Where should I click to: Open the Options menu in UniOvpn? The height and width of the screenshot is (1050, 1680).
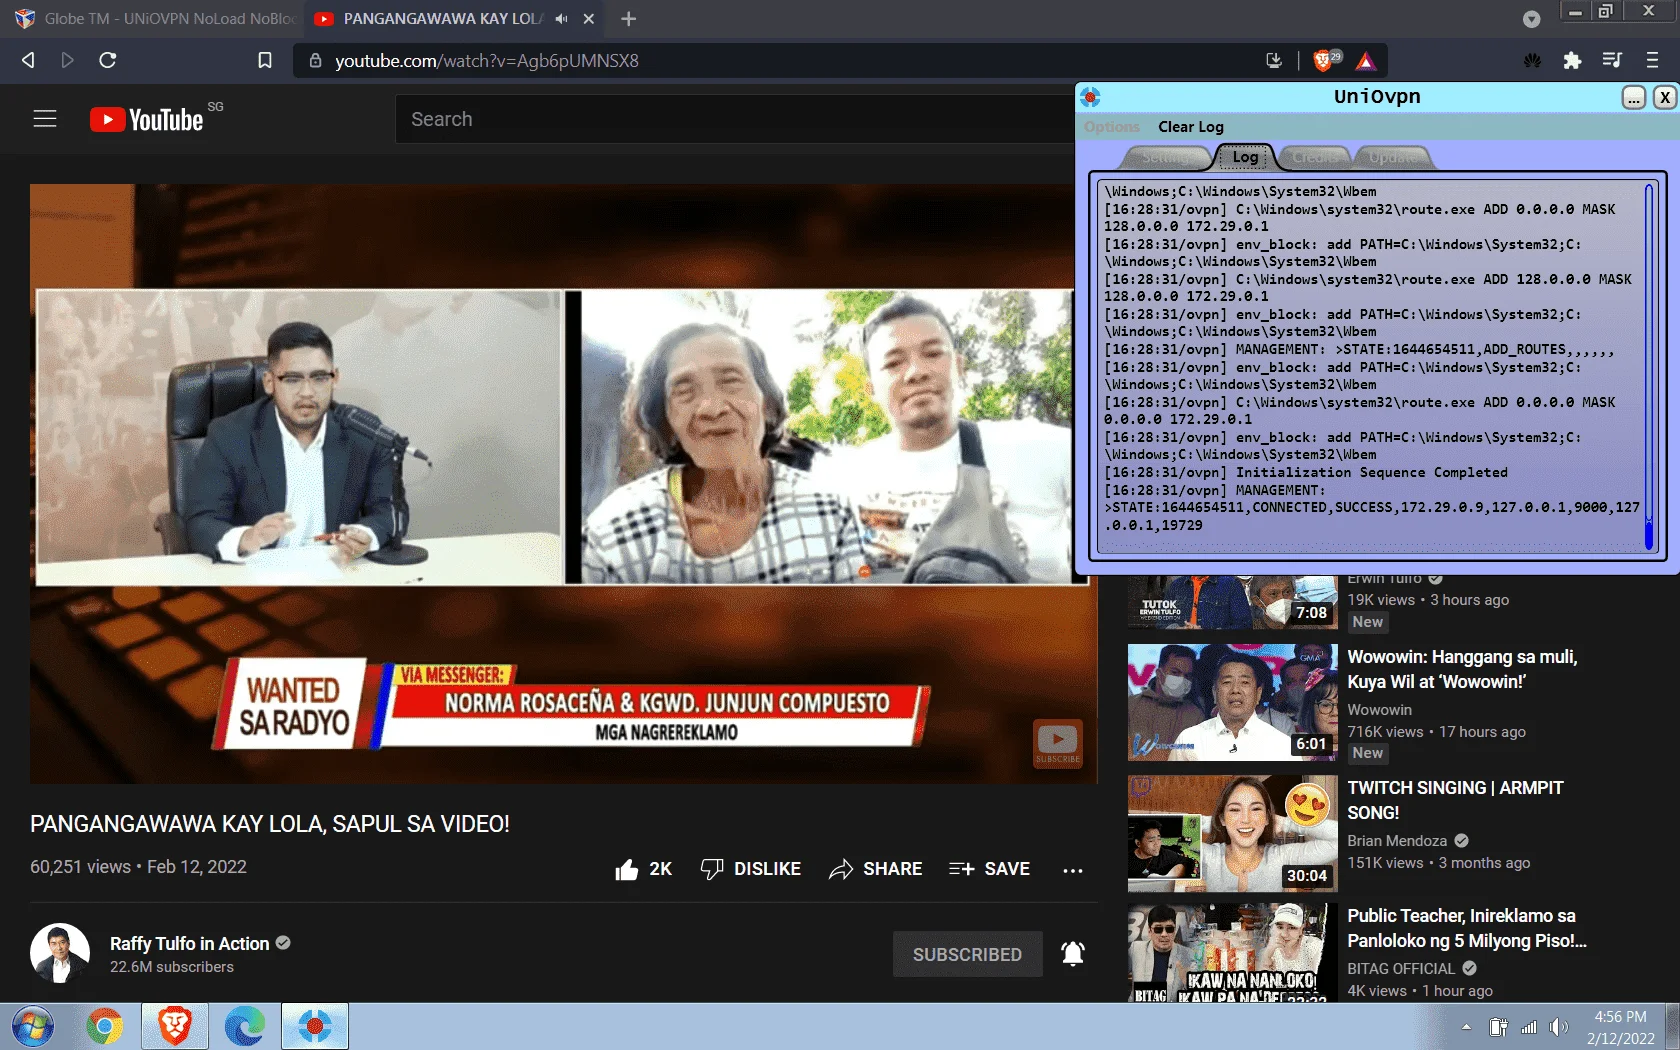coord(1112,127)
